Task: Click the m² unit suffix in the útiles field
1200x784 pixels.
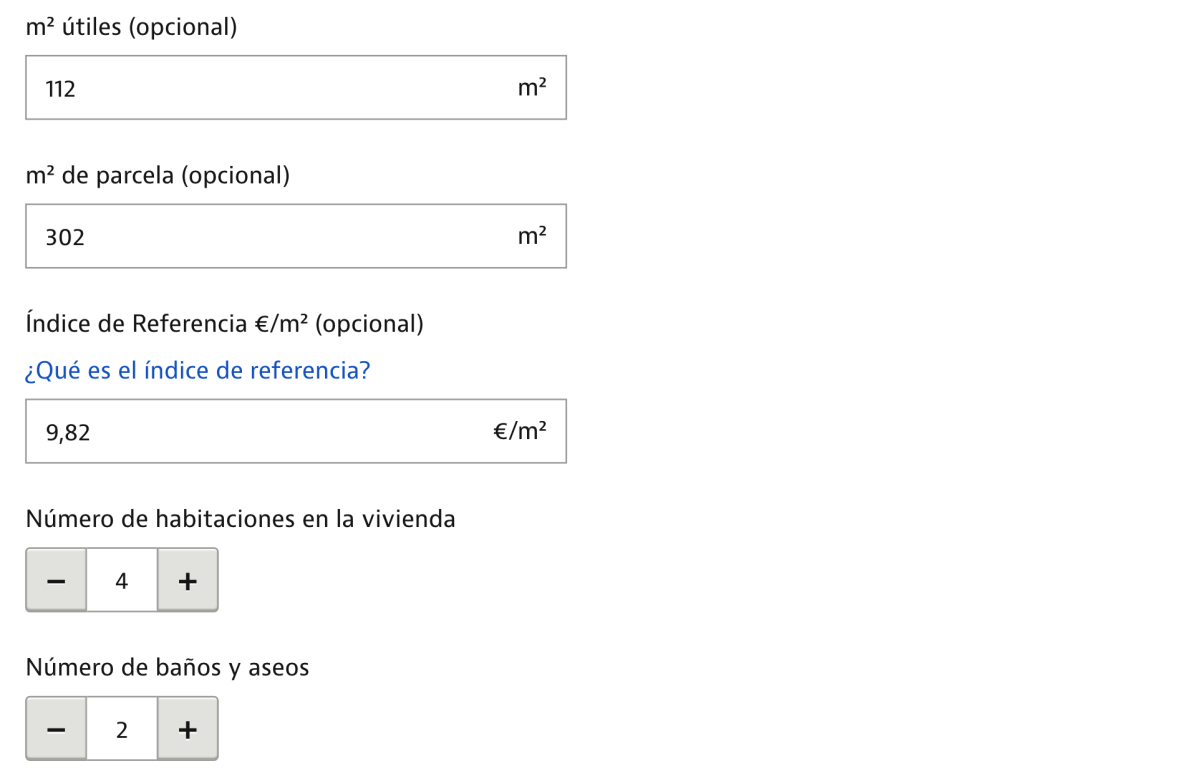Action: (531, 88)
